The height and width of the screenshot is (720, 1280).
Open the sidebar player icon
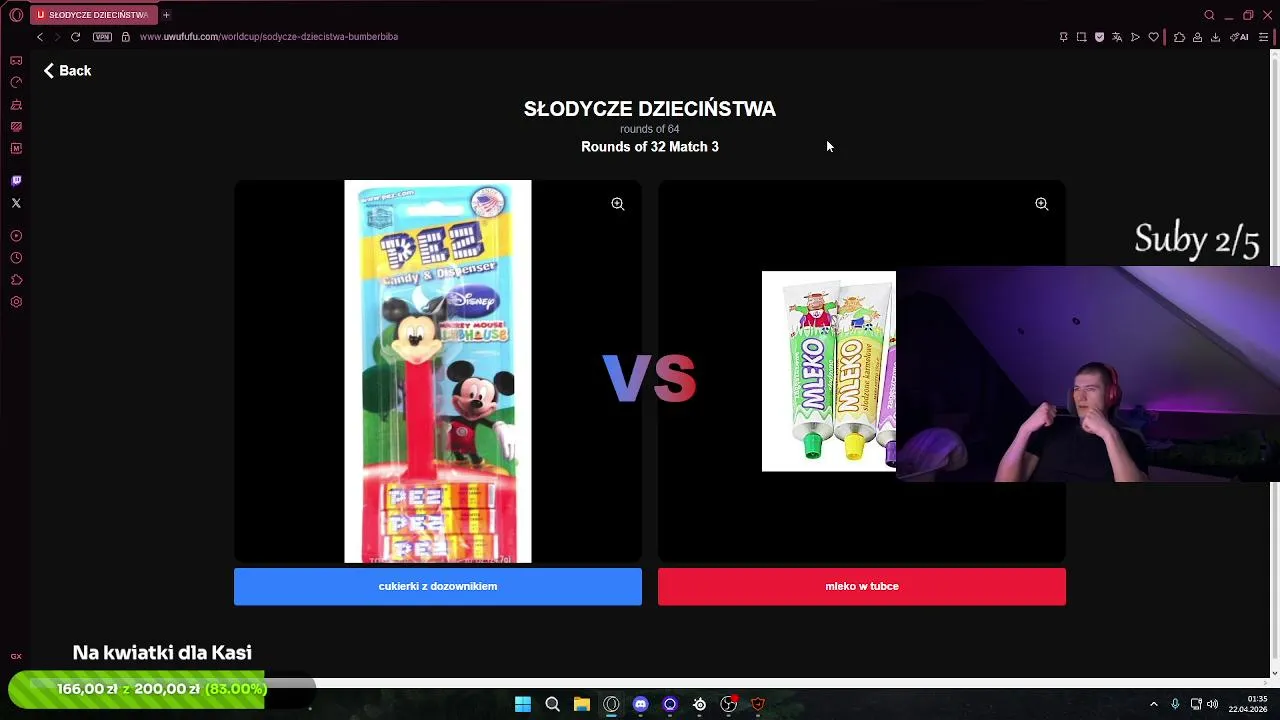[16, 236]
